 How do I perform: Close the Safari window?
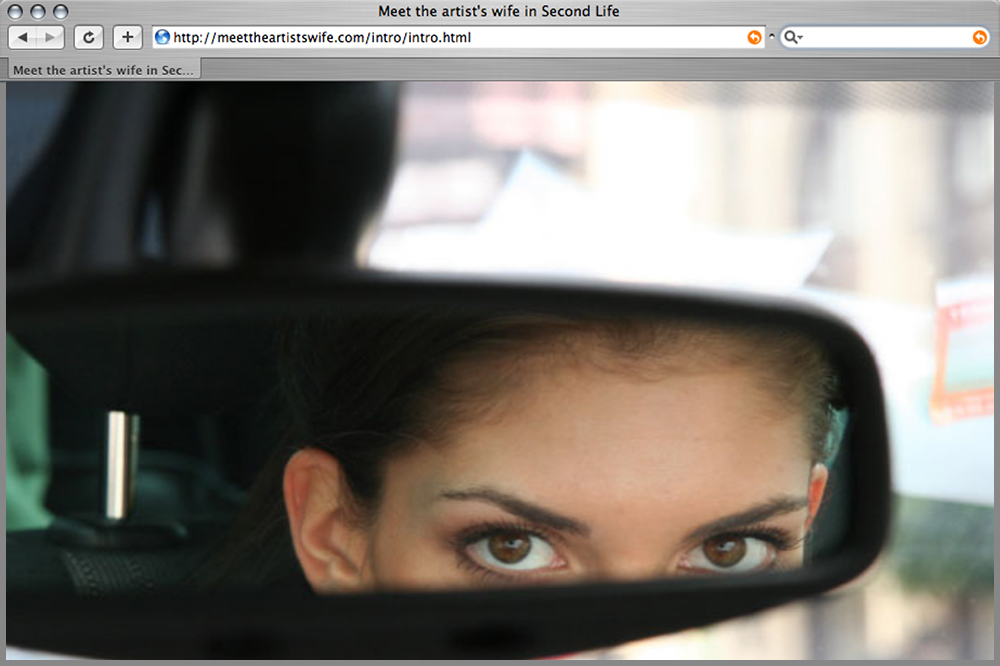(x=15, y=11)
